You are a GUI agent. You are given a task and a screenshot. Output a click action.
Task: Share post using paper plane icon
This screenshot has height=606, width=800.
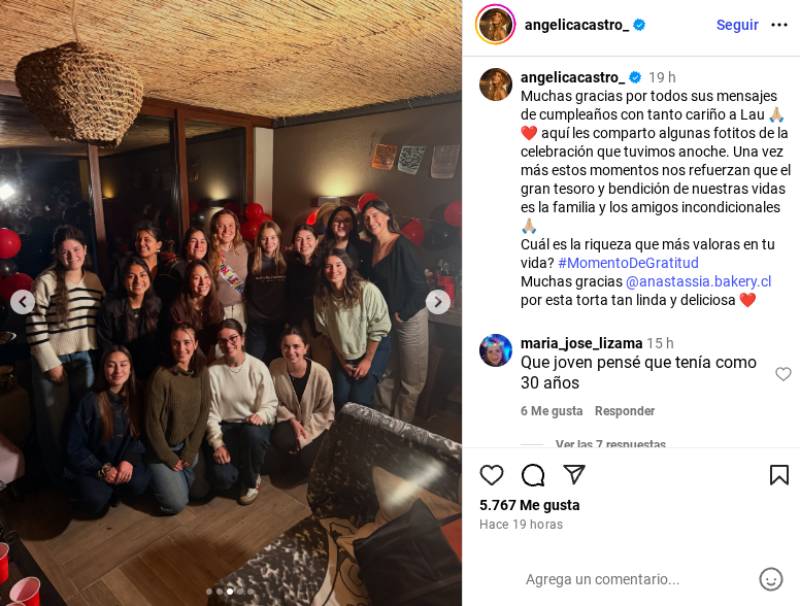click(x=574, y=474)
